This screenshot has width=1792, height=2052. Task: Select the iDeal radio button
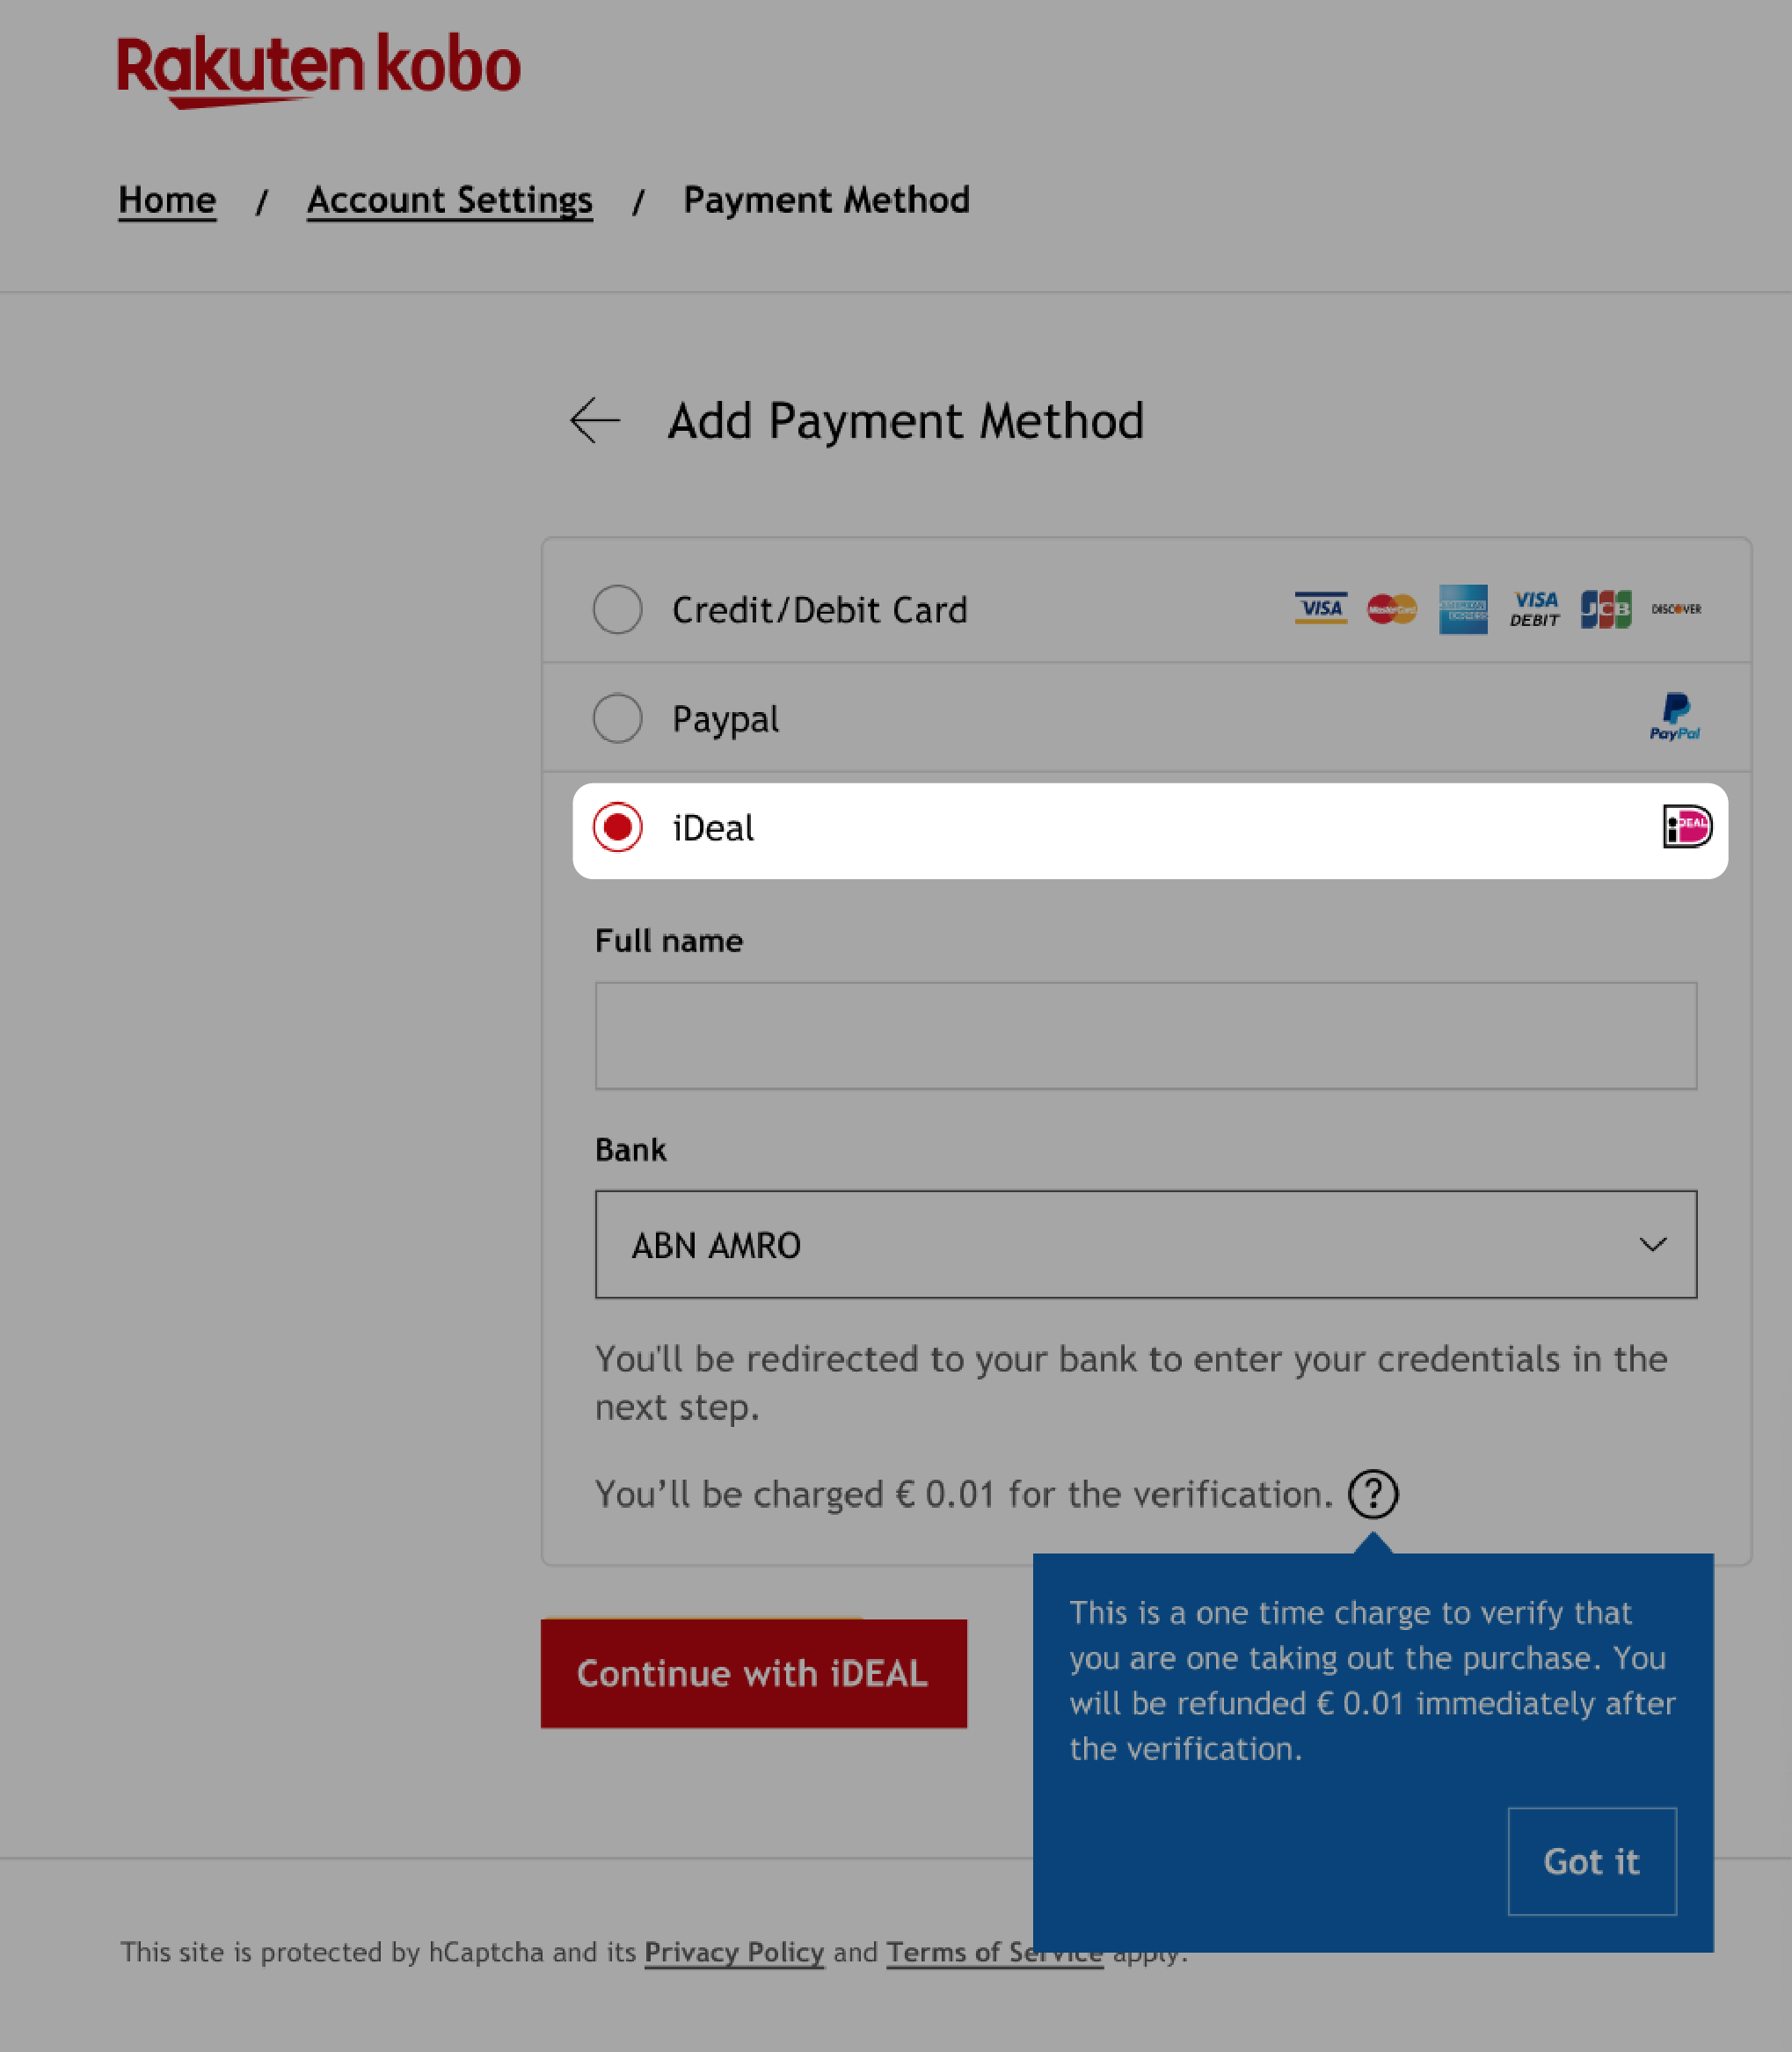(x=617, y=827)
